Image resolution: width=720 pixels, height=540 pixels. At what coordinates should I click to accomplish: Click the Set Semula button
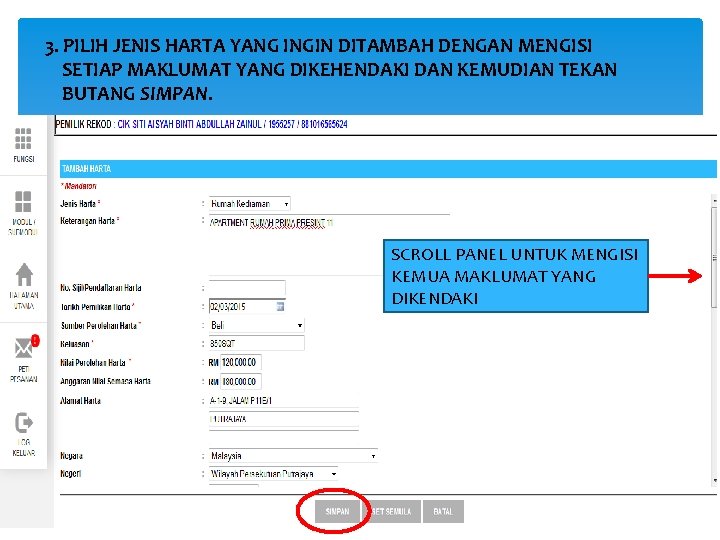click(x=392, y=512)
